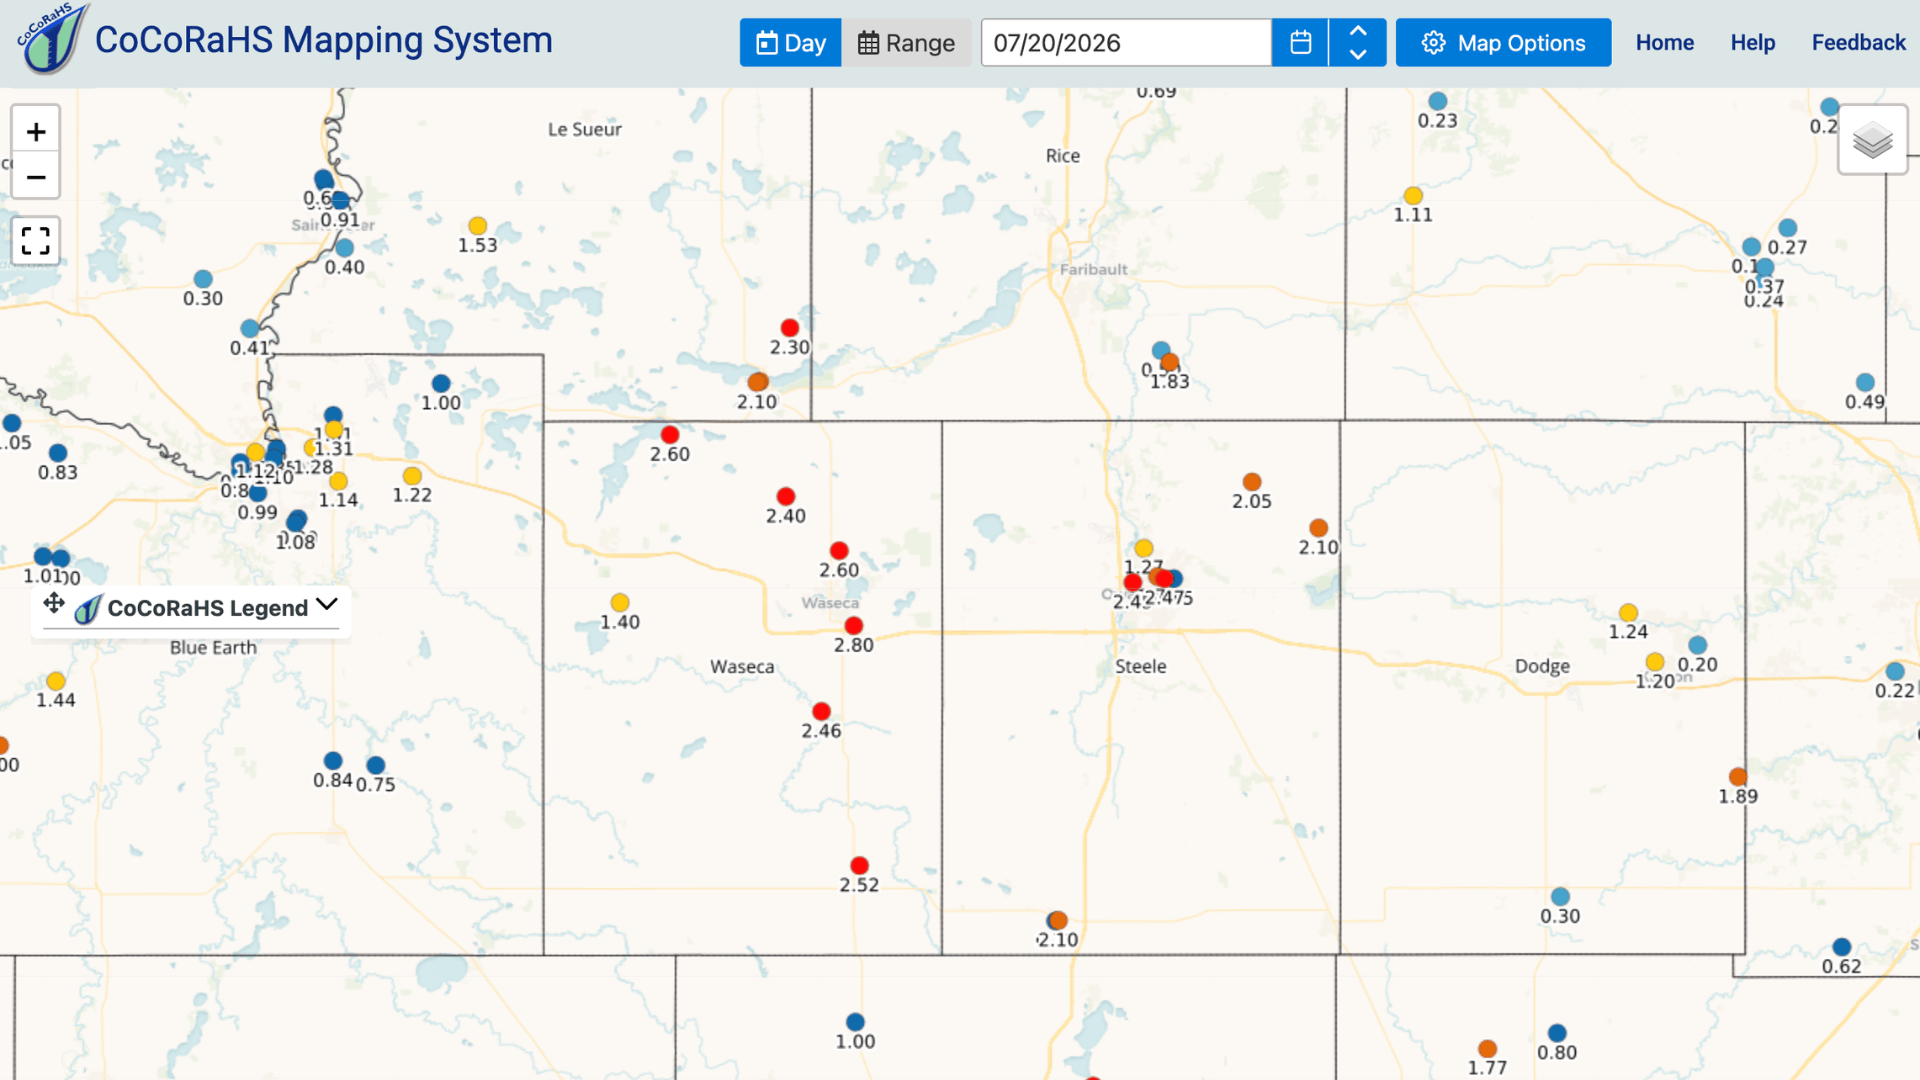Viewport: 1920px width, 1080px height.
Task: Select the 2.10 orange marker below 2.05
Action: click(x=1319, y=528)
